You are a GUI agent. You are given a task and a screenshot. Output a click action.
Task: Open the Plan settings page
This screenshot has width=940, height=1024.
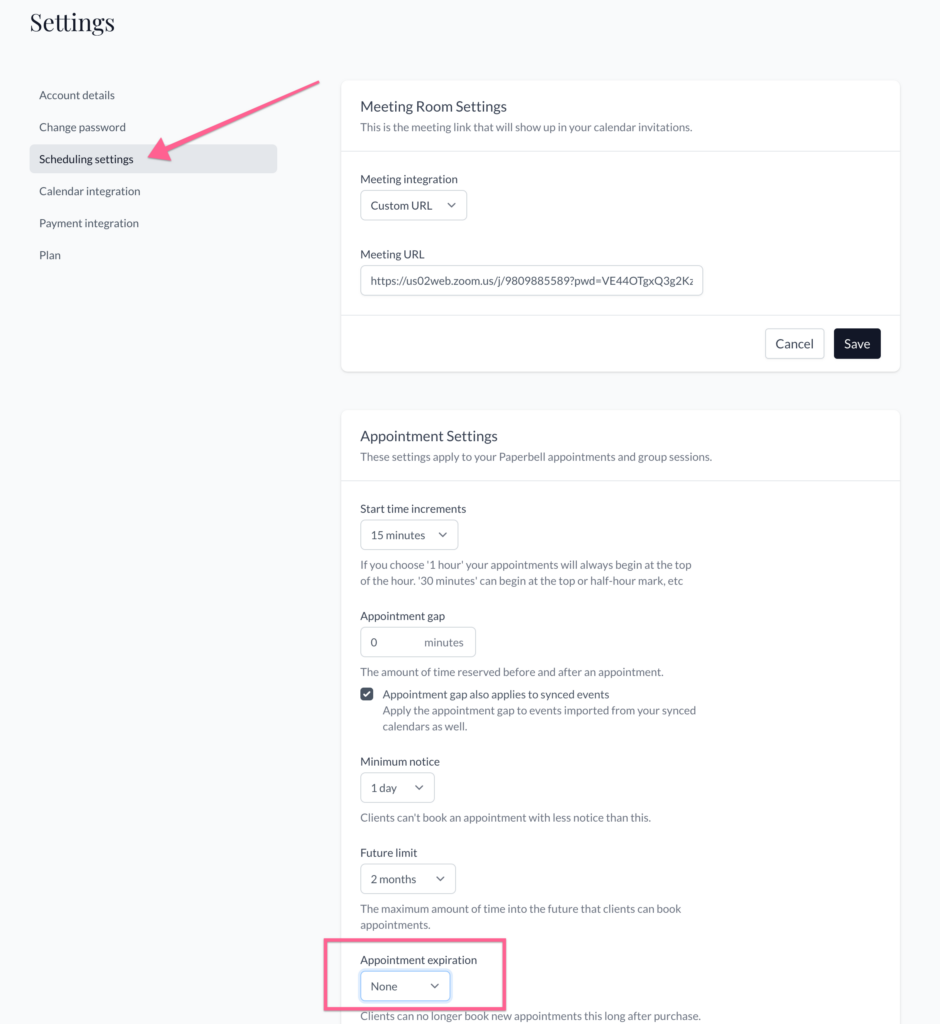pyautogui.click(x=50, y=255)
